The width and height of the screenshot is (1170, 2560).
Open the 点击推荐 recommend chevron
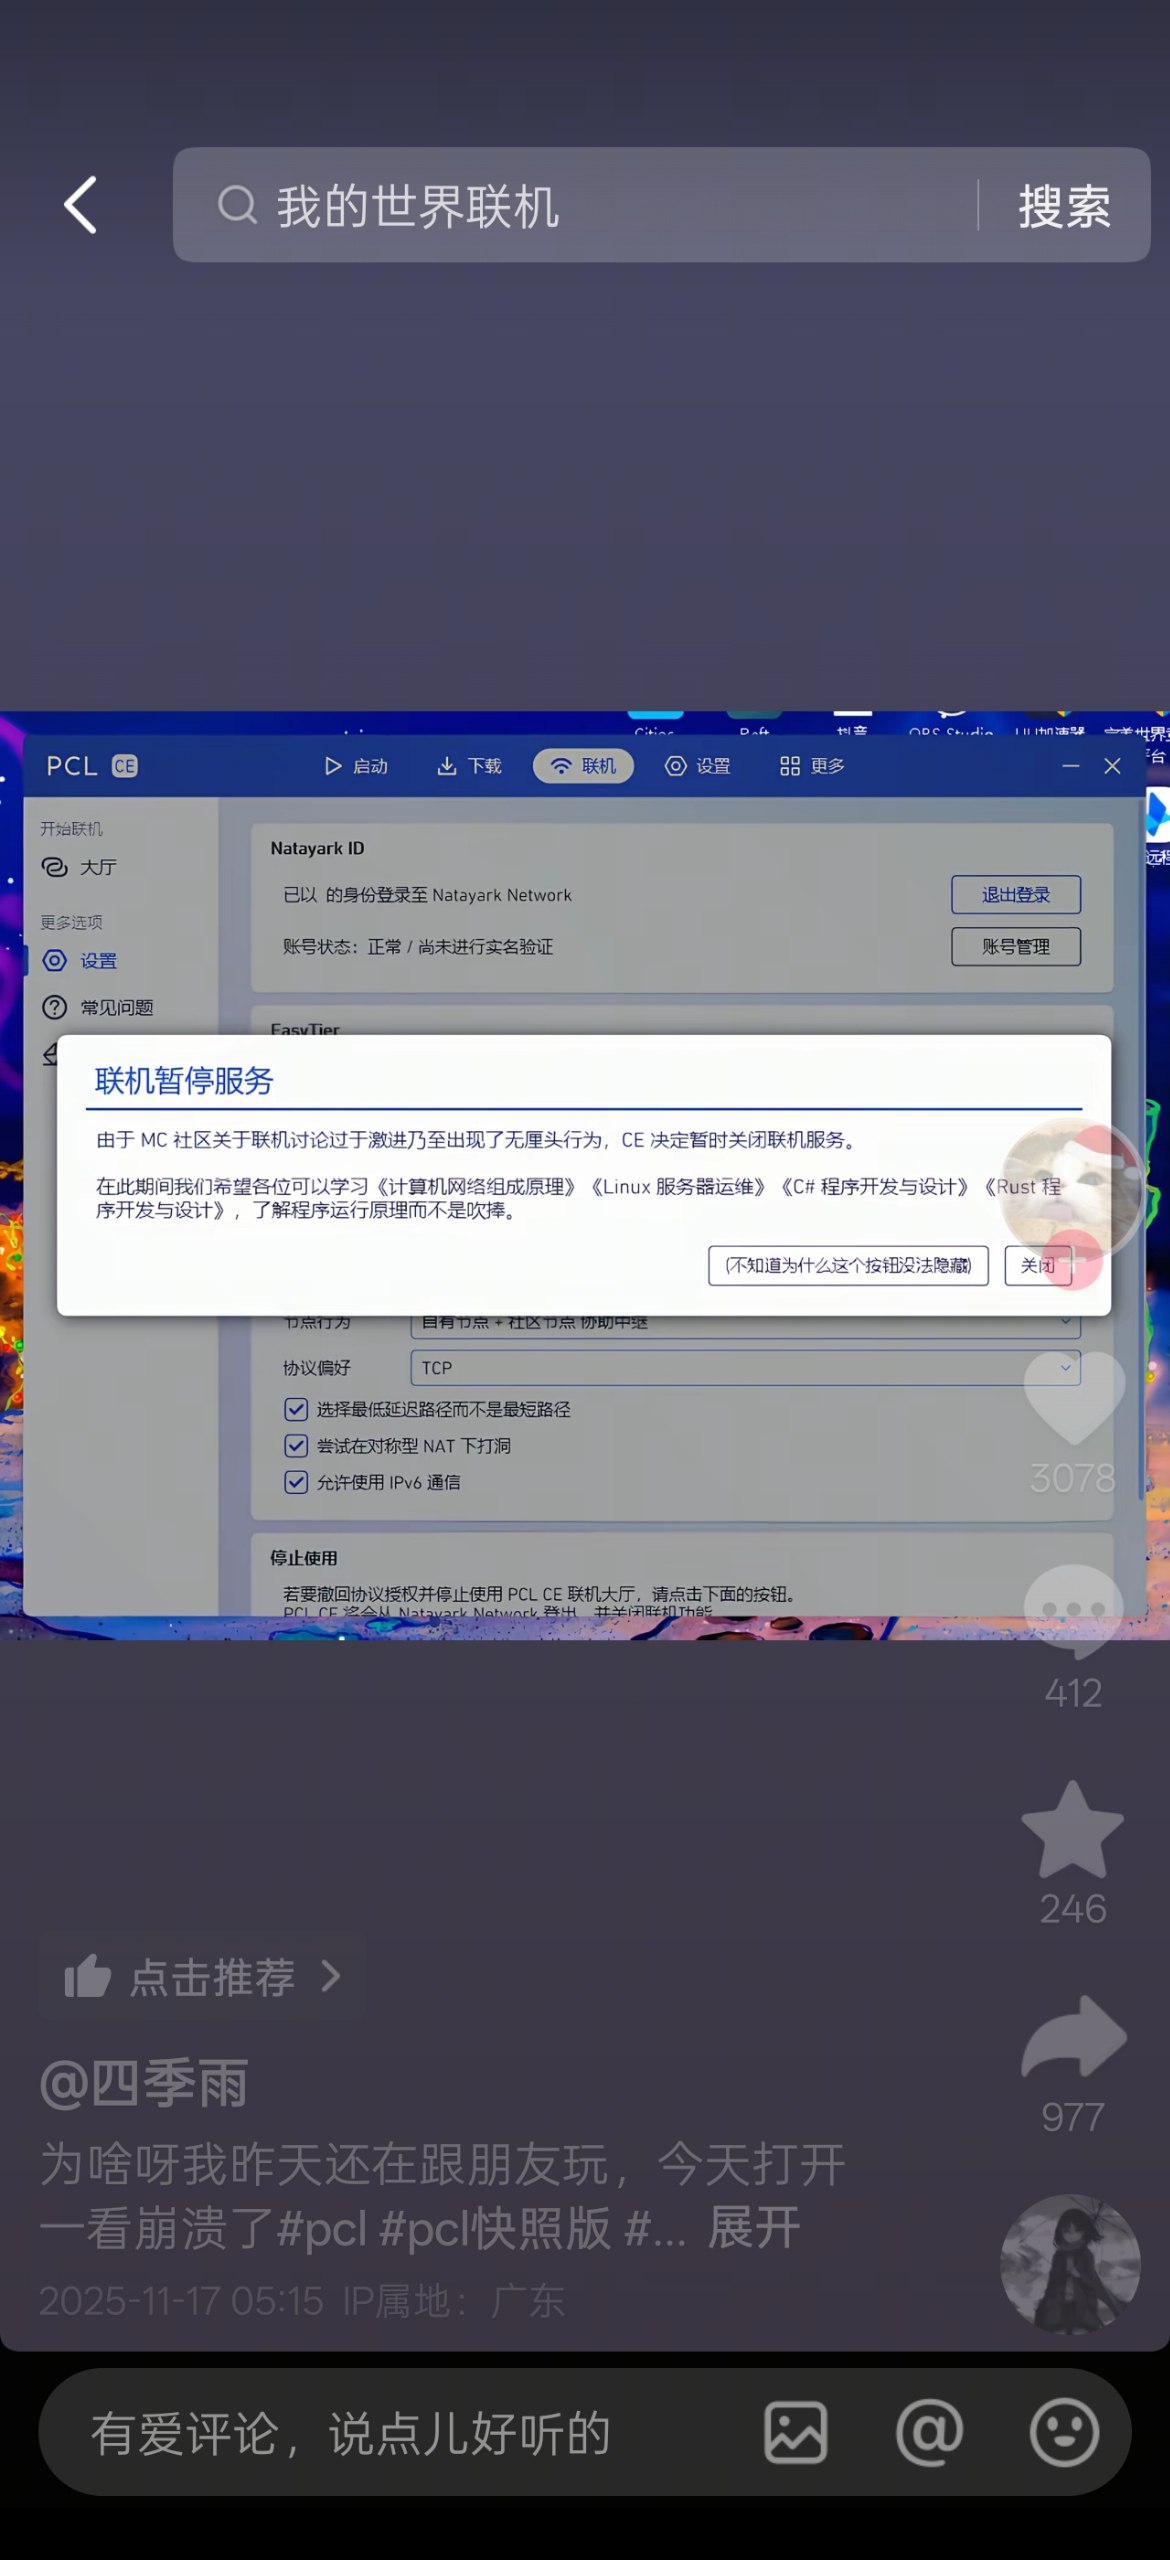click(330, 1976)
